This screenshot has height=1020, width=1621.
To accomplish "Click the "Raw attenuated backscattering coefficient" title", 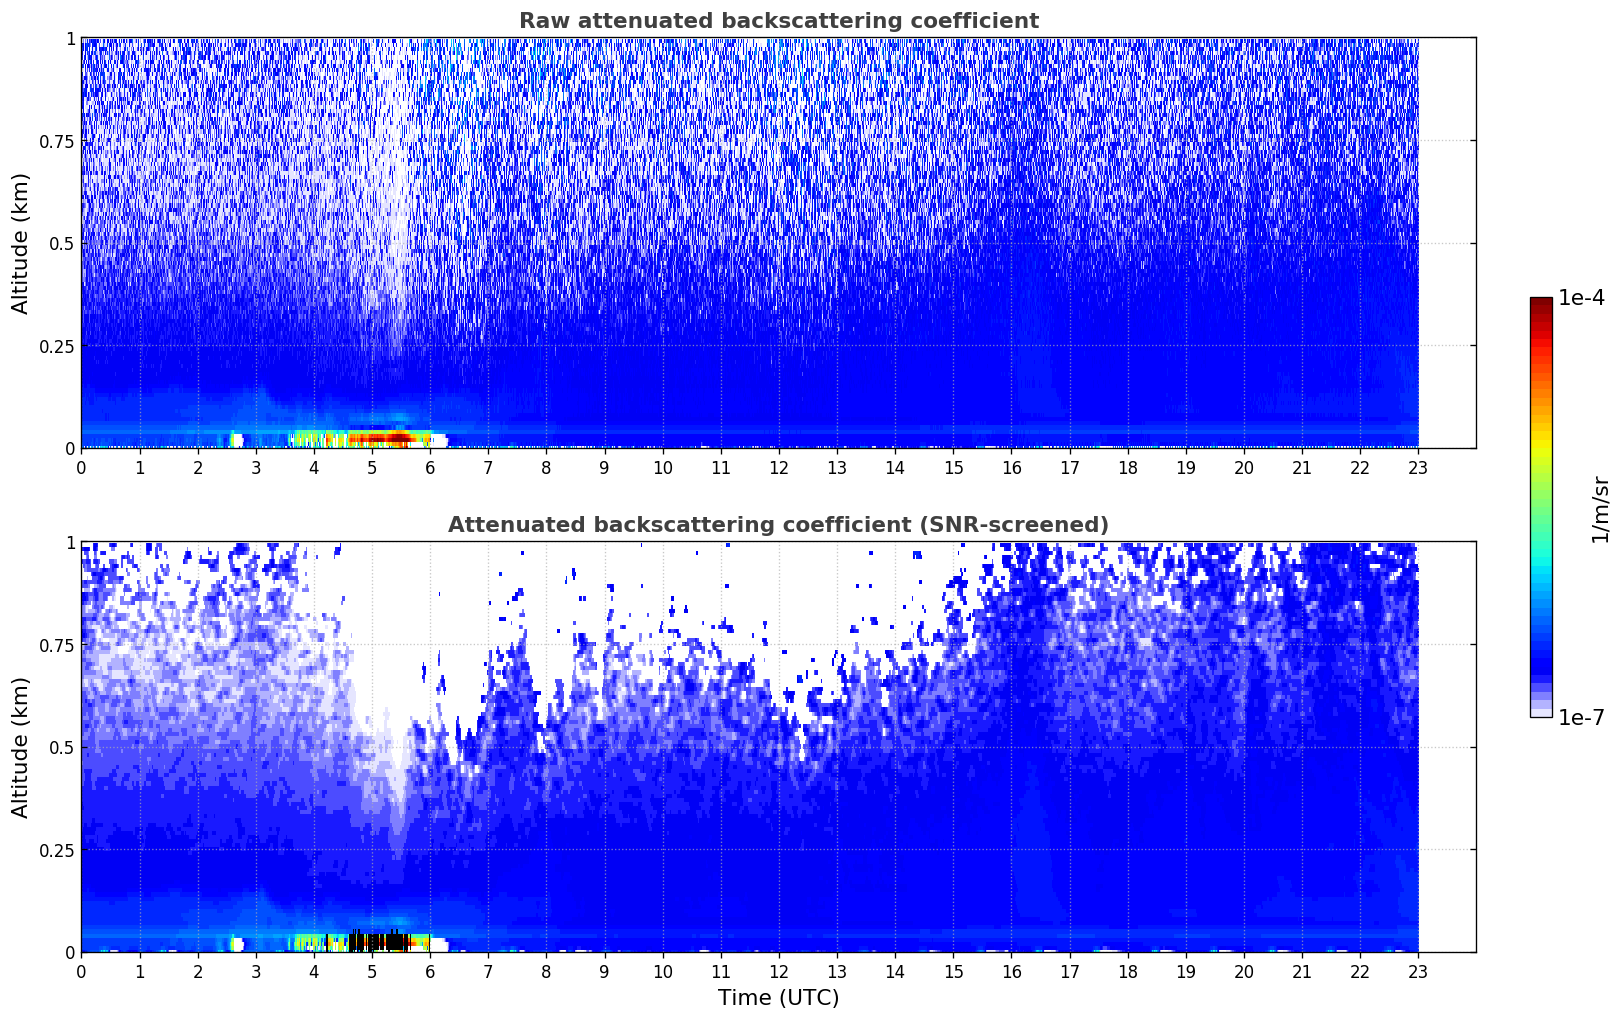I will tap(778, 21).
